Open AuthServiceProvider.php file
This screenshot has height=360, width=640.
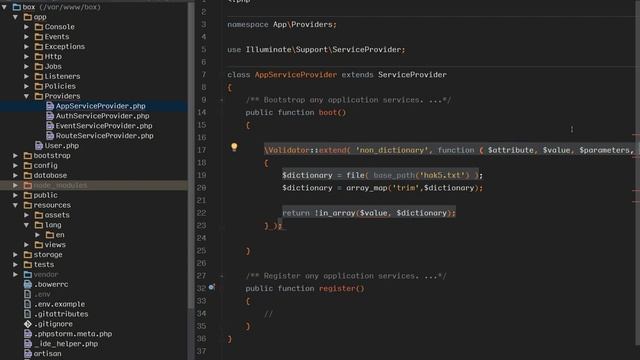coord(102,116)
